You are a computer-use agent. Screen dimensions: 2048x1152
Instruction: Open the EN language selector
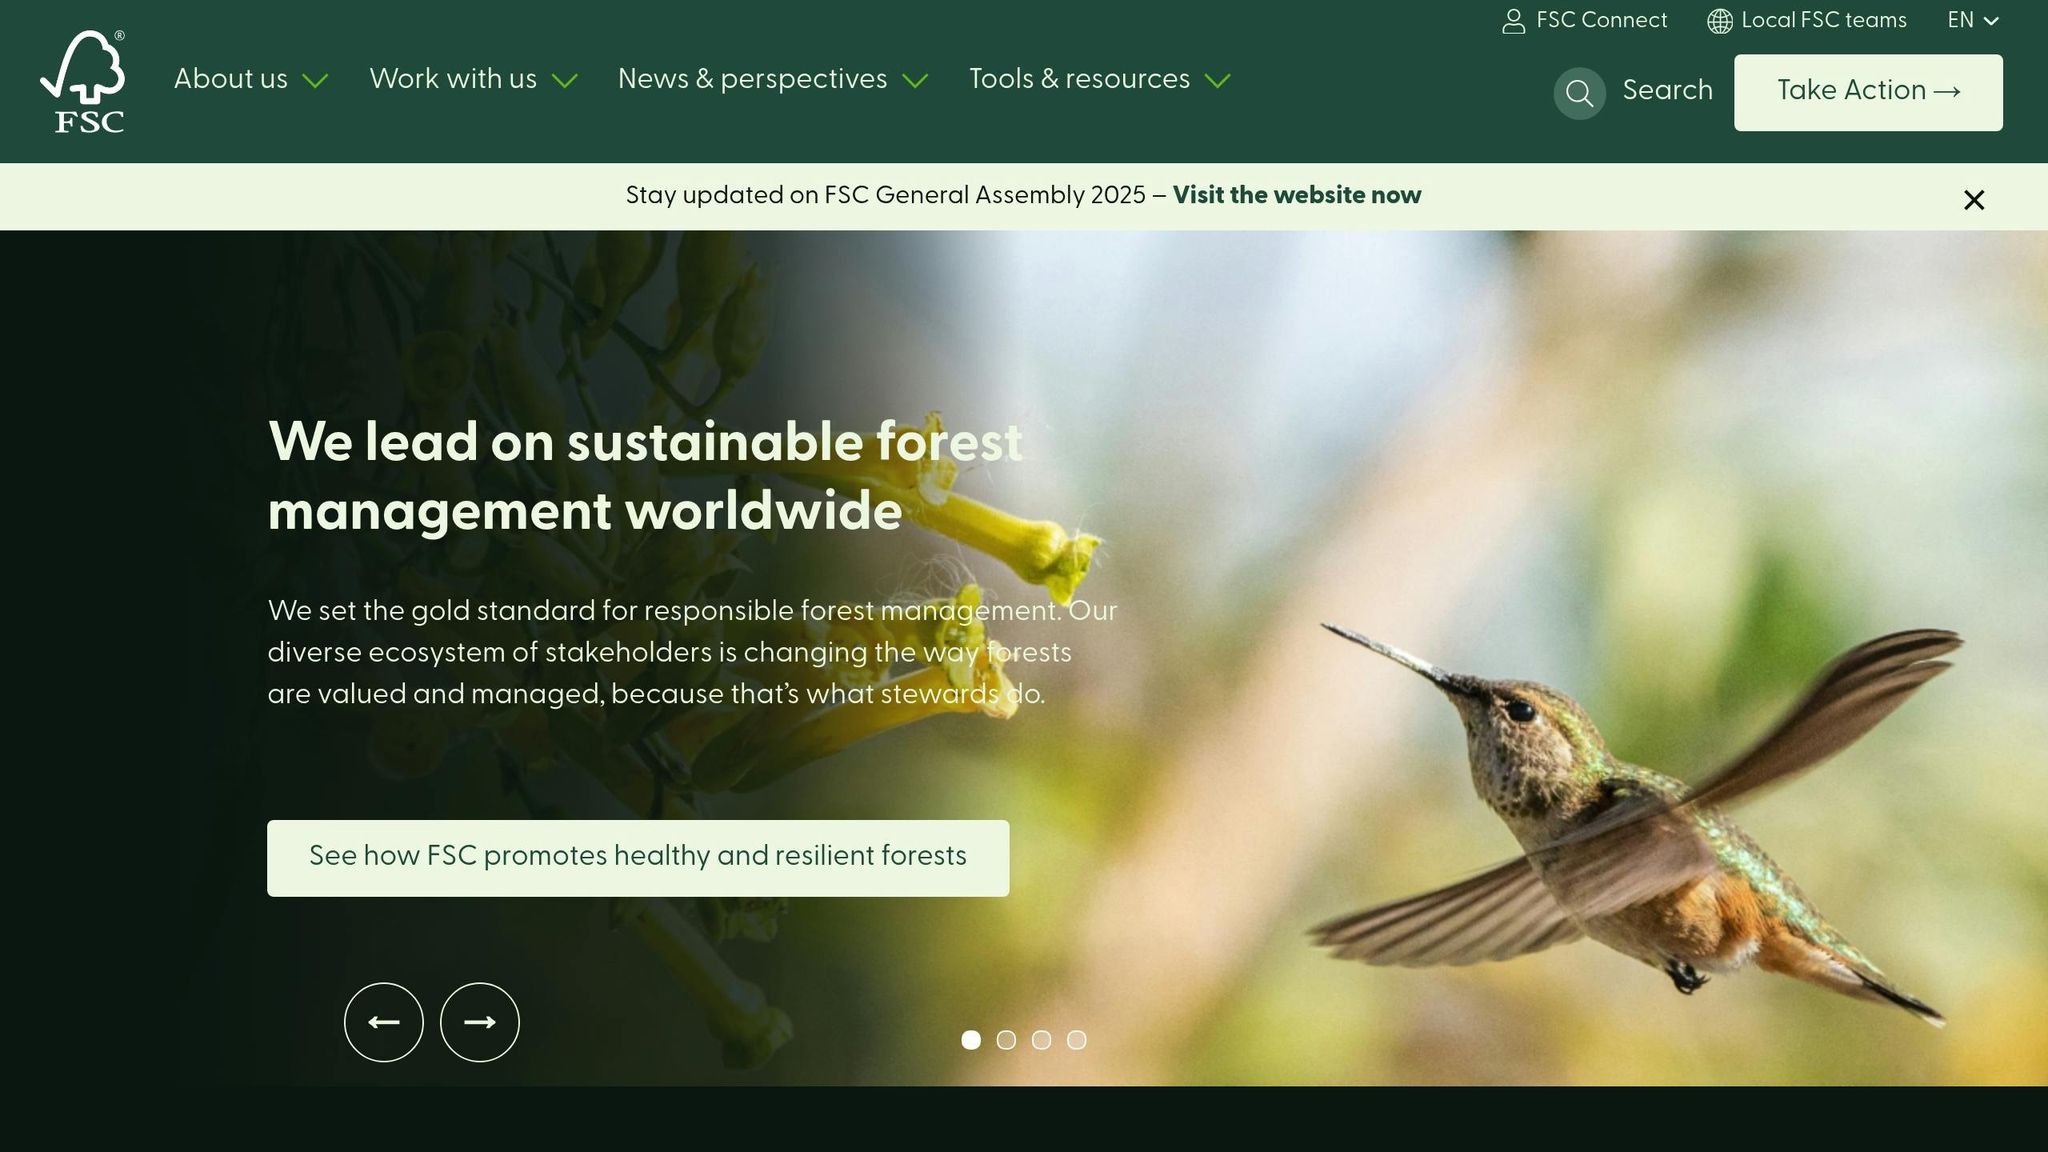[x=1970, y=20]
